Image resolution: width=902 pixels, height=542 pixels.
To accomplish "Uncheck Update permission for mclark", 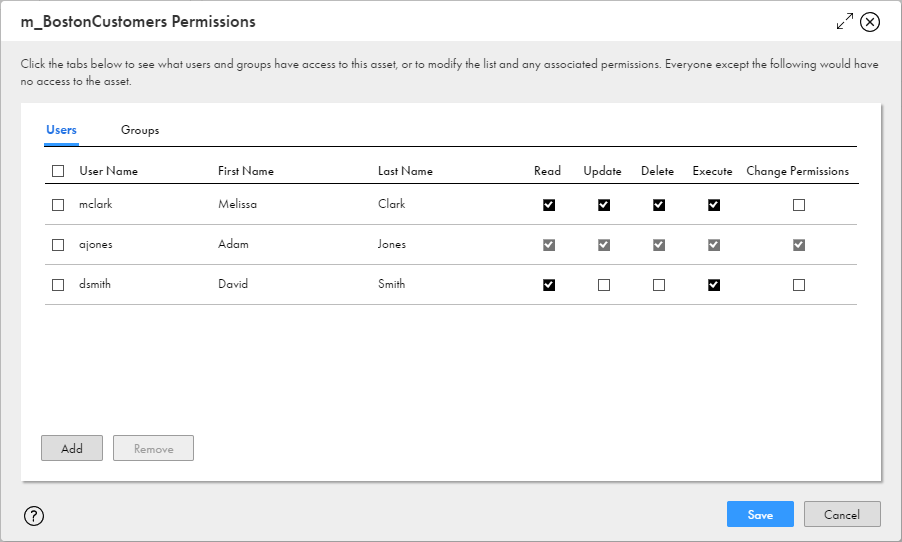I will coord(604,205).
